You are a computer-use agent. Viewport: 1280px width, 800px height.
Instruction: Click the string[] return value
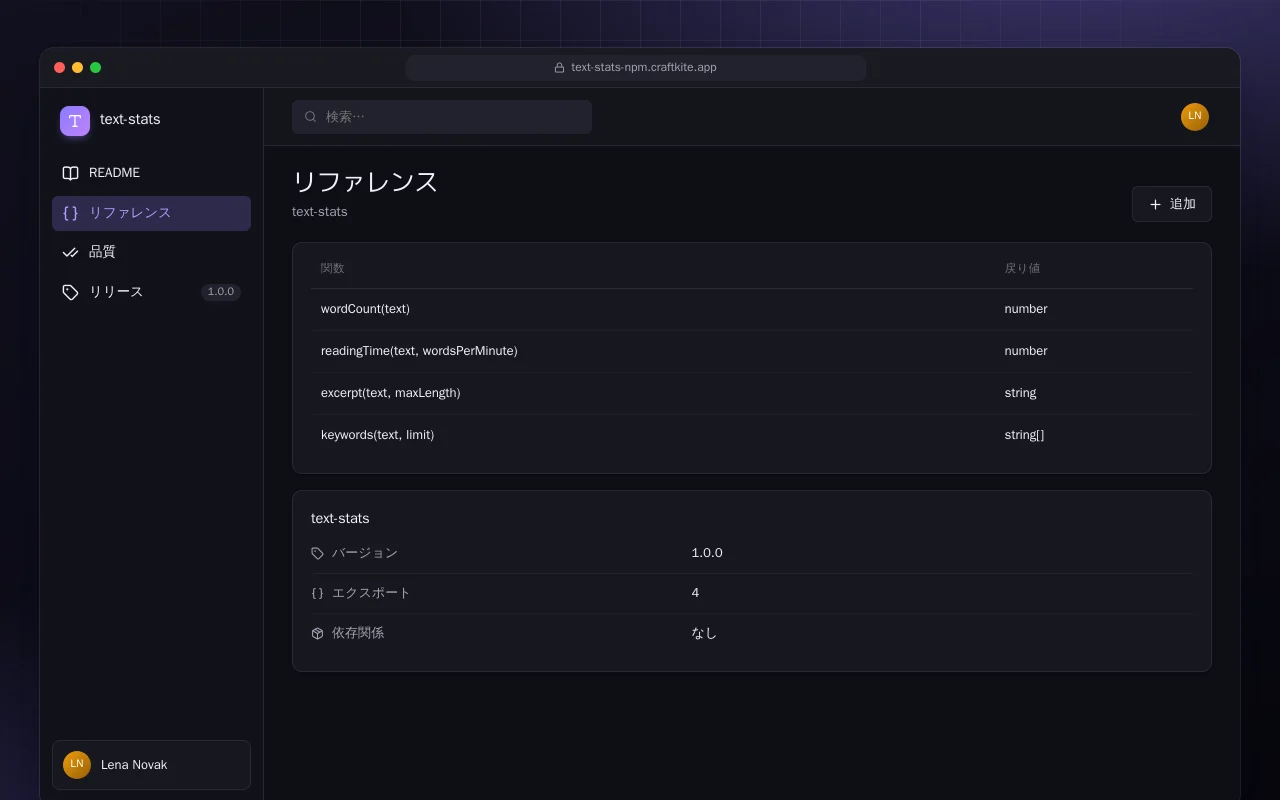coord(1024,435)
